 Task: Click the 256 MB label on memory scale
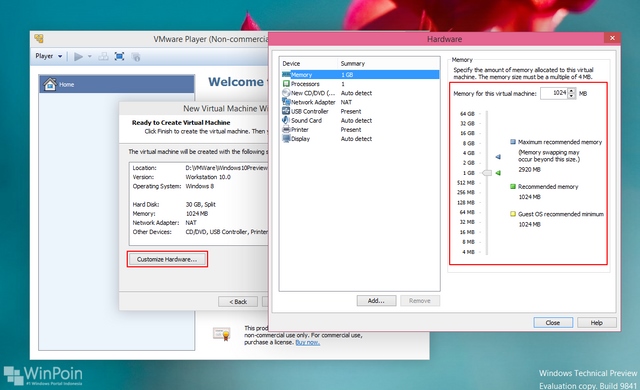(x=466, y=192)
